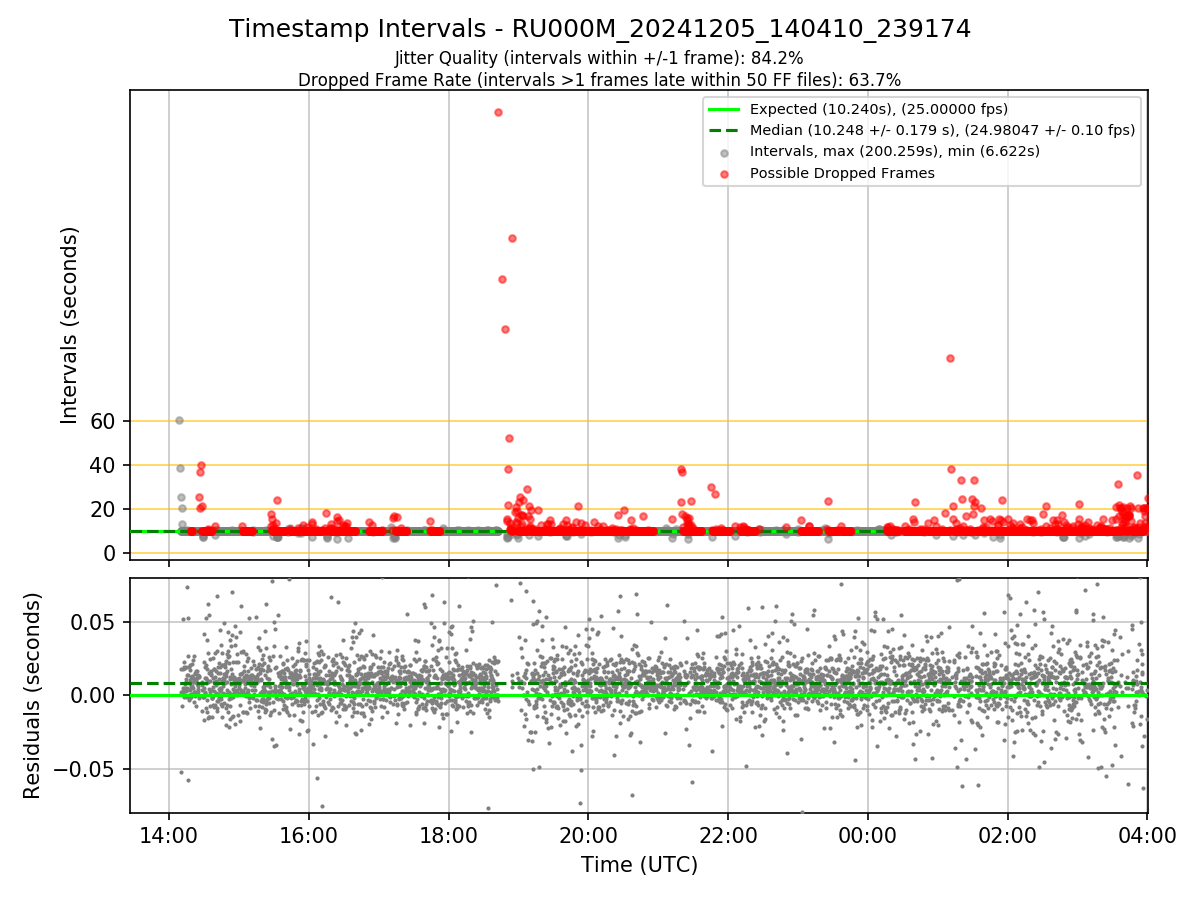Click the 14:00 x-axis tick label
The image size is (1200, 900).
click(x=168, y=836)
